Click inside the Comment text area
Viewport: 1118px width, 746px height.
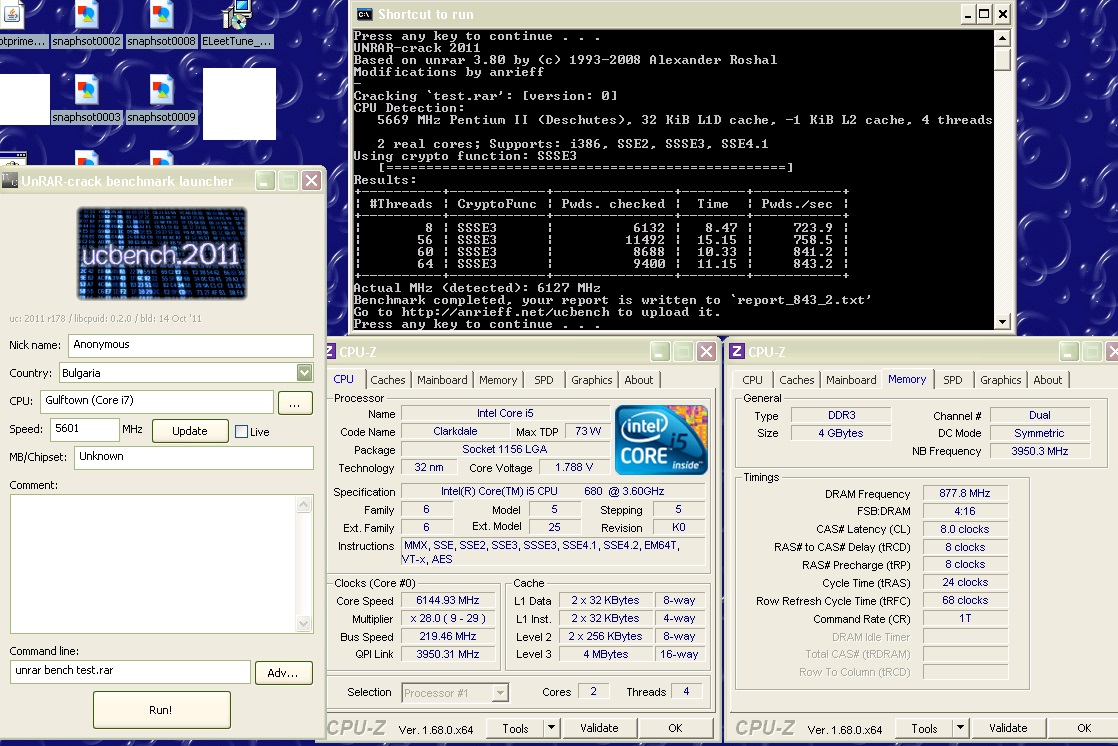[x=154, y=563]
